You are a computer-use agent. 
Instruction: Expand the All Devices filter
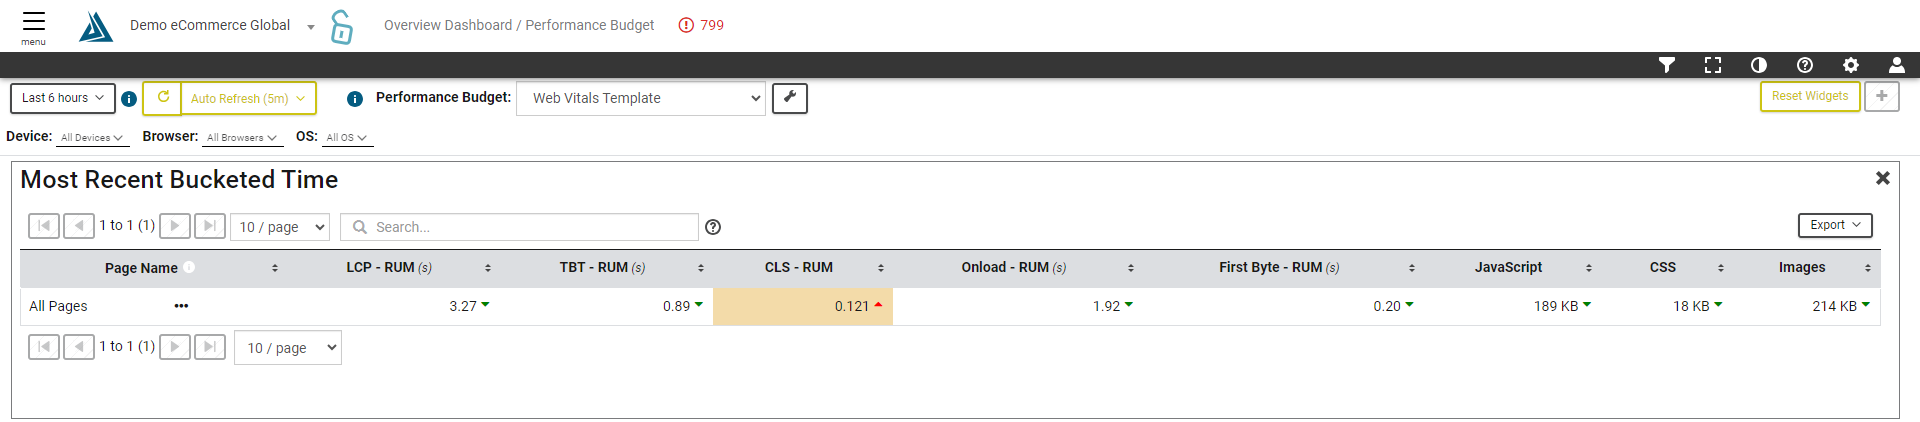tap(92, 138)
